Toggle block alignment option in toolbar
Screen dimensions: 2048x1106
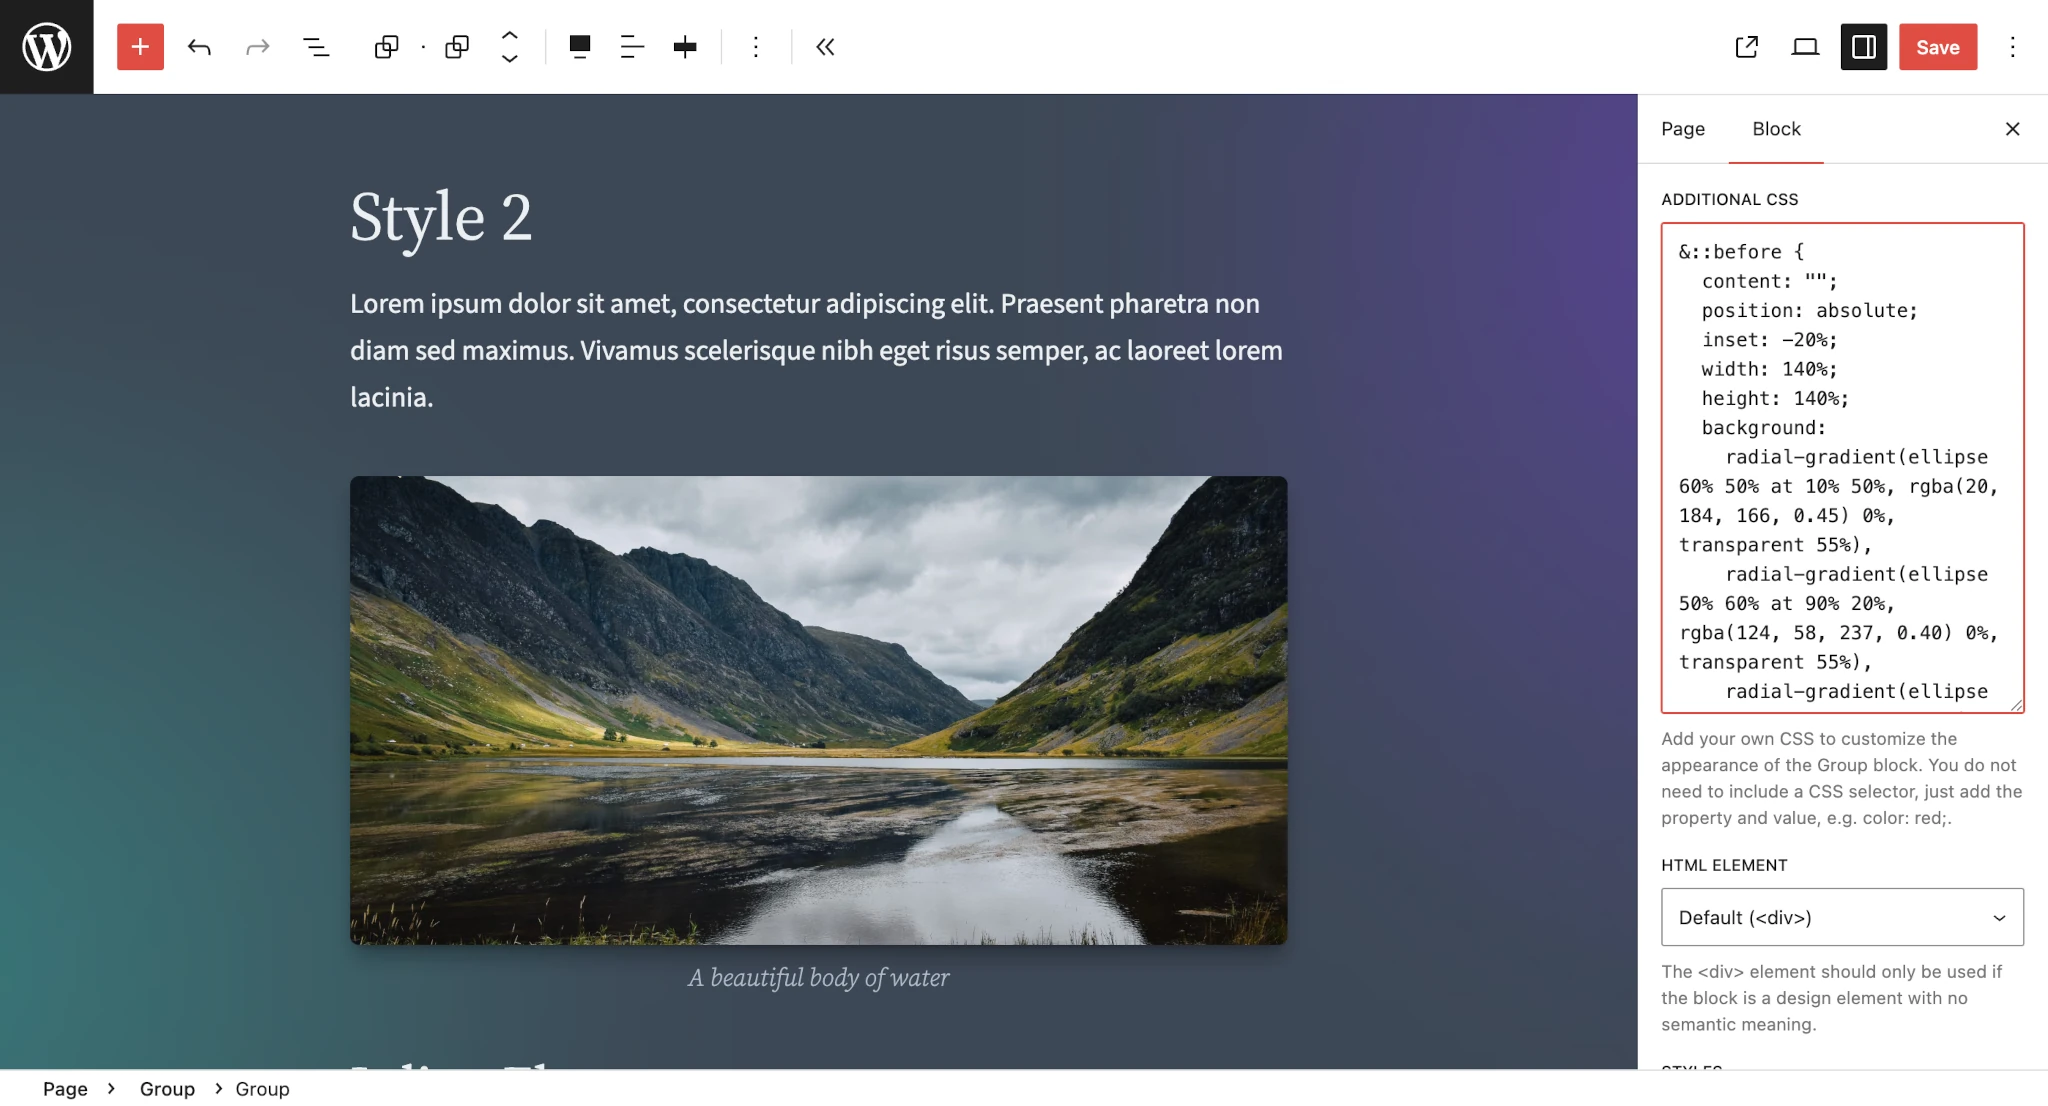tap(630, 46)
